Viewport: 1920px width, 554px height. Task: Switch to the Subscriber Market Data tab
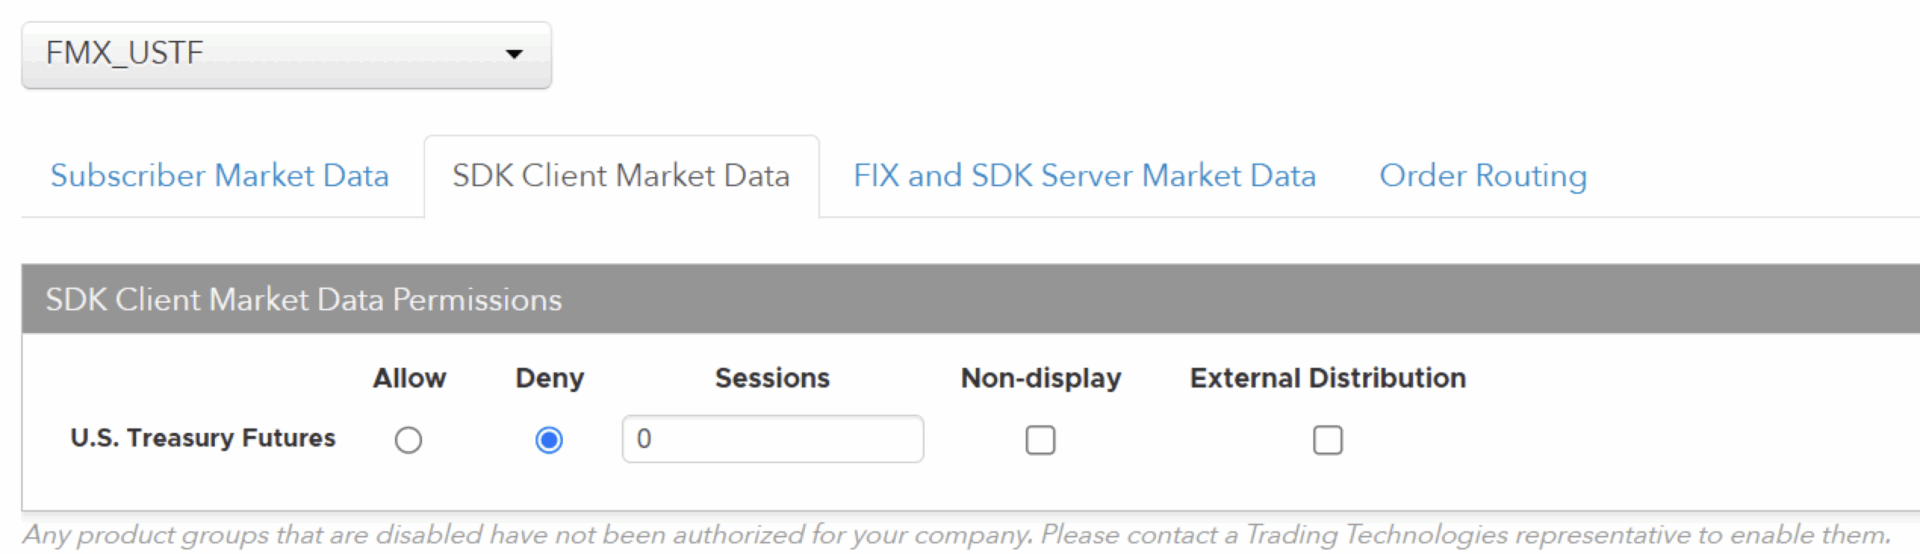coord(220,176)
